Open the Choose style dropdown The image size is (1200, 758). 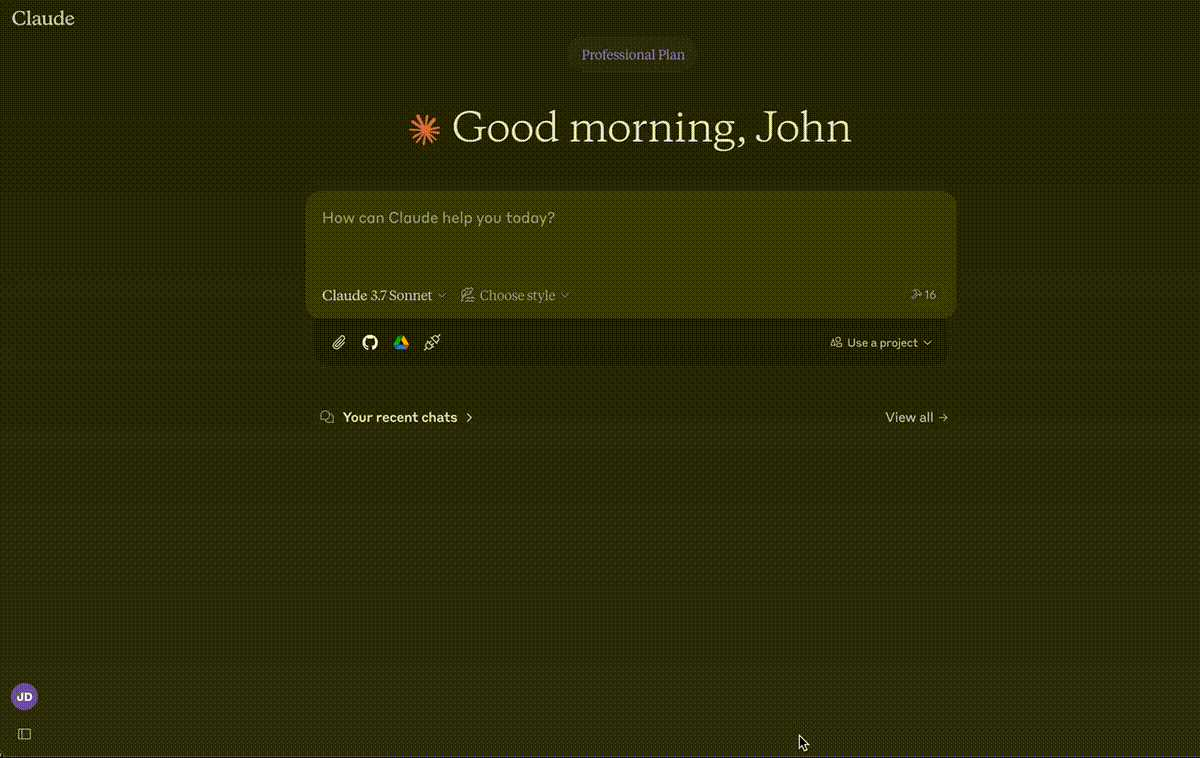pos(515,295)
